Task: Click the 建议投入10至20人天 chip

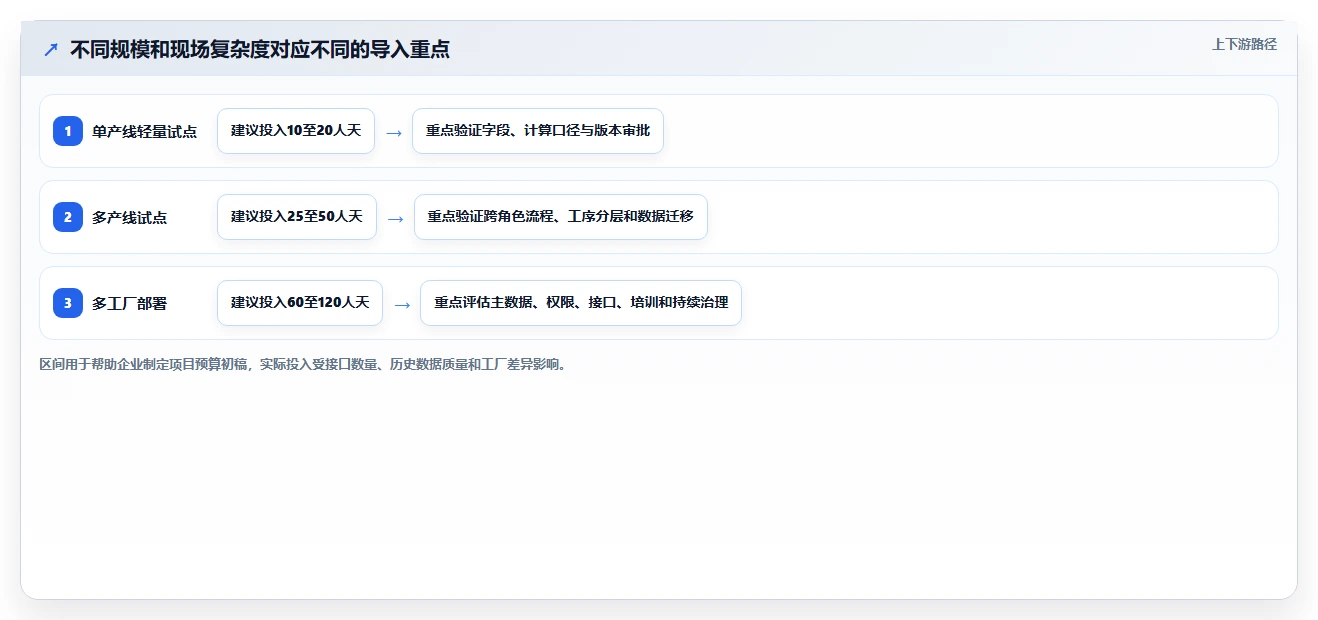Action: [296, 131]
